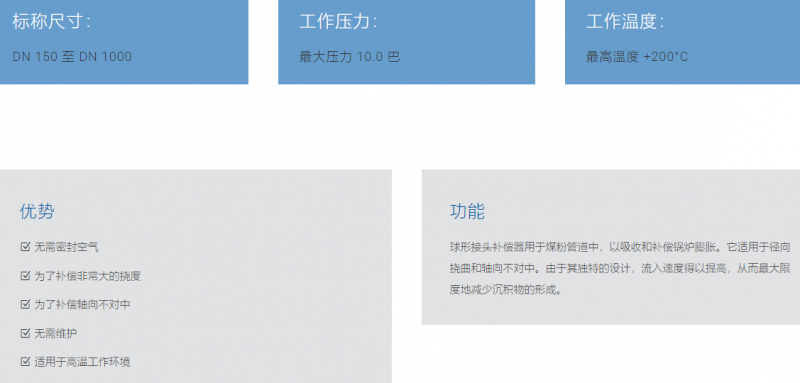Click the checkmark icon beside 无需维护
The height and width of the screenshot is (383, 800).
[x=25, y=334]
